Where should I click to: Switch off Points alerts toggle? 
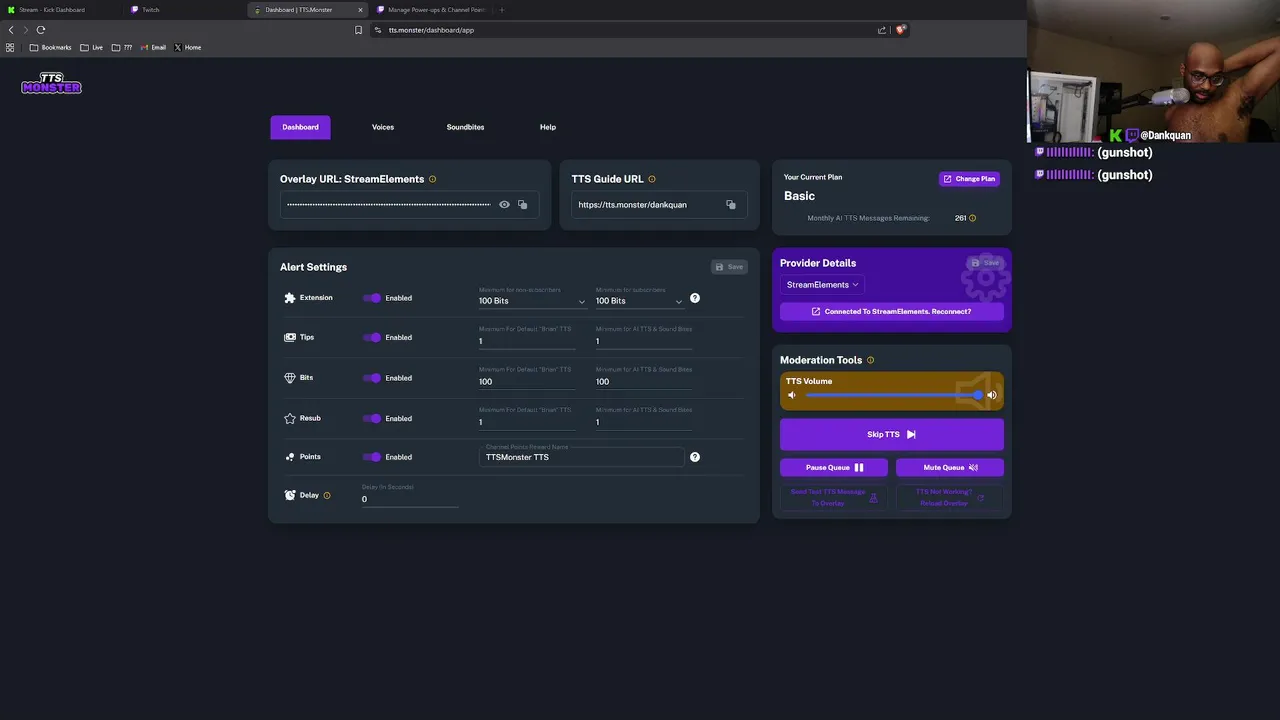click(x=372, y=457)
